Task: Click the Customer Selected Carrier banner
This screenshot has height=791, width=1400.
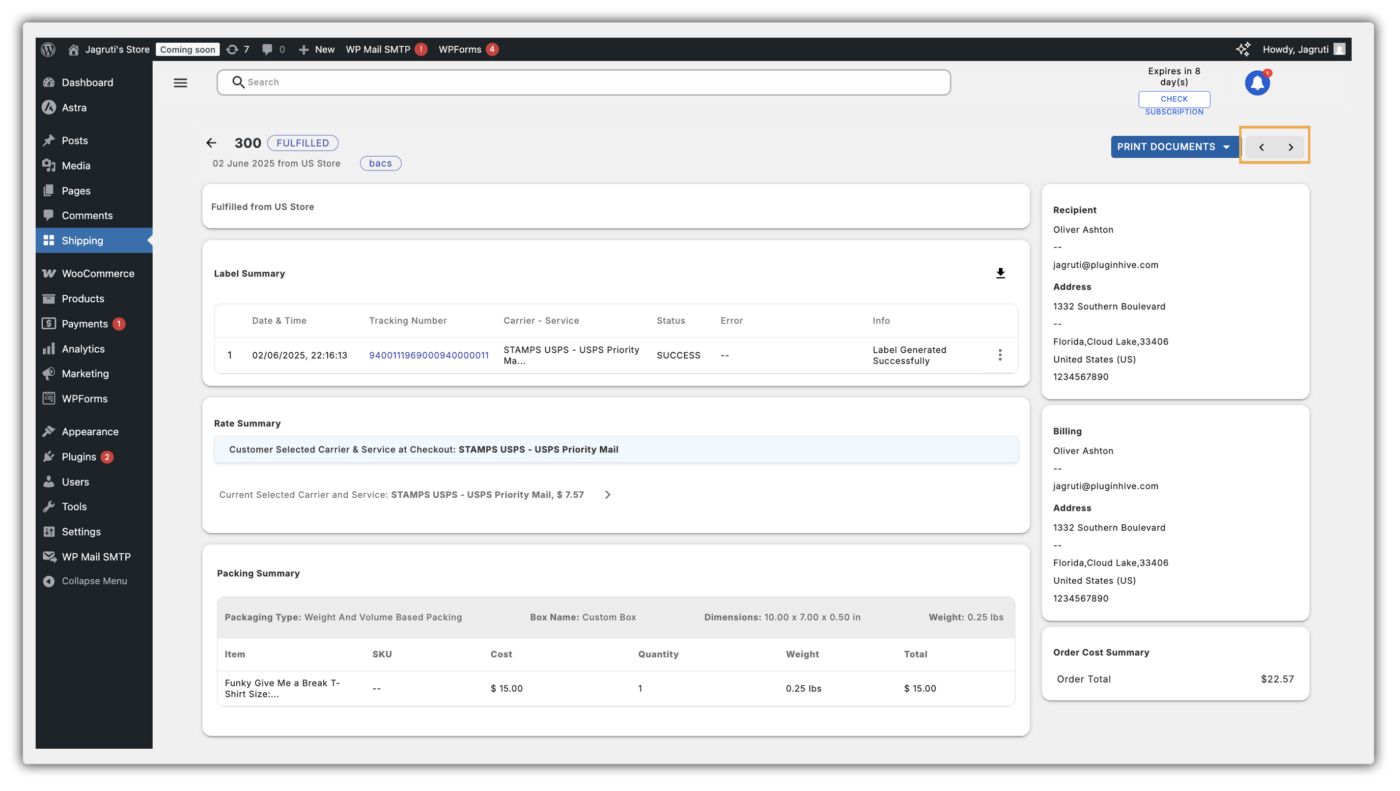Action: point(616,449)
